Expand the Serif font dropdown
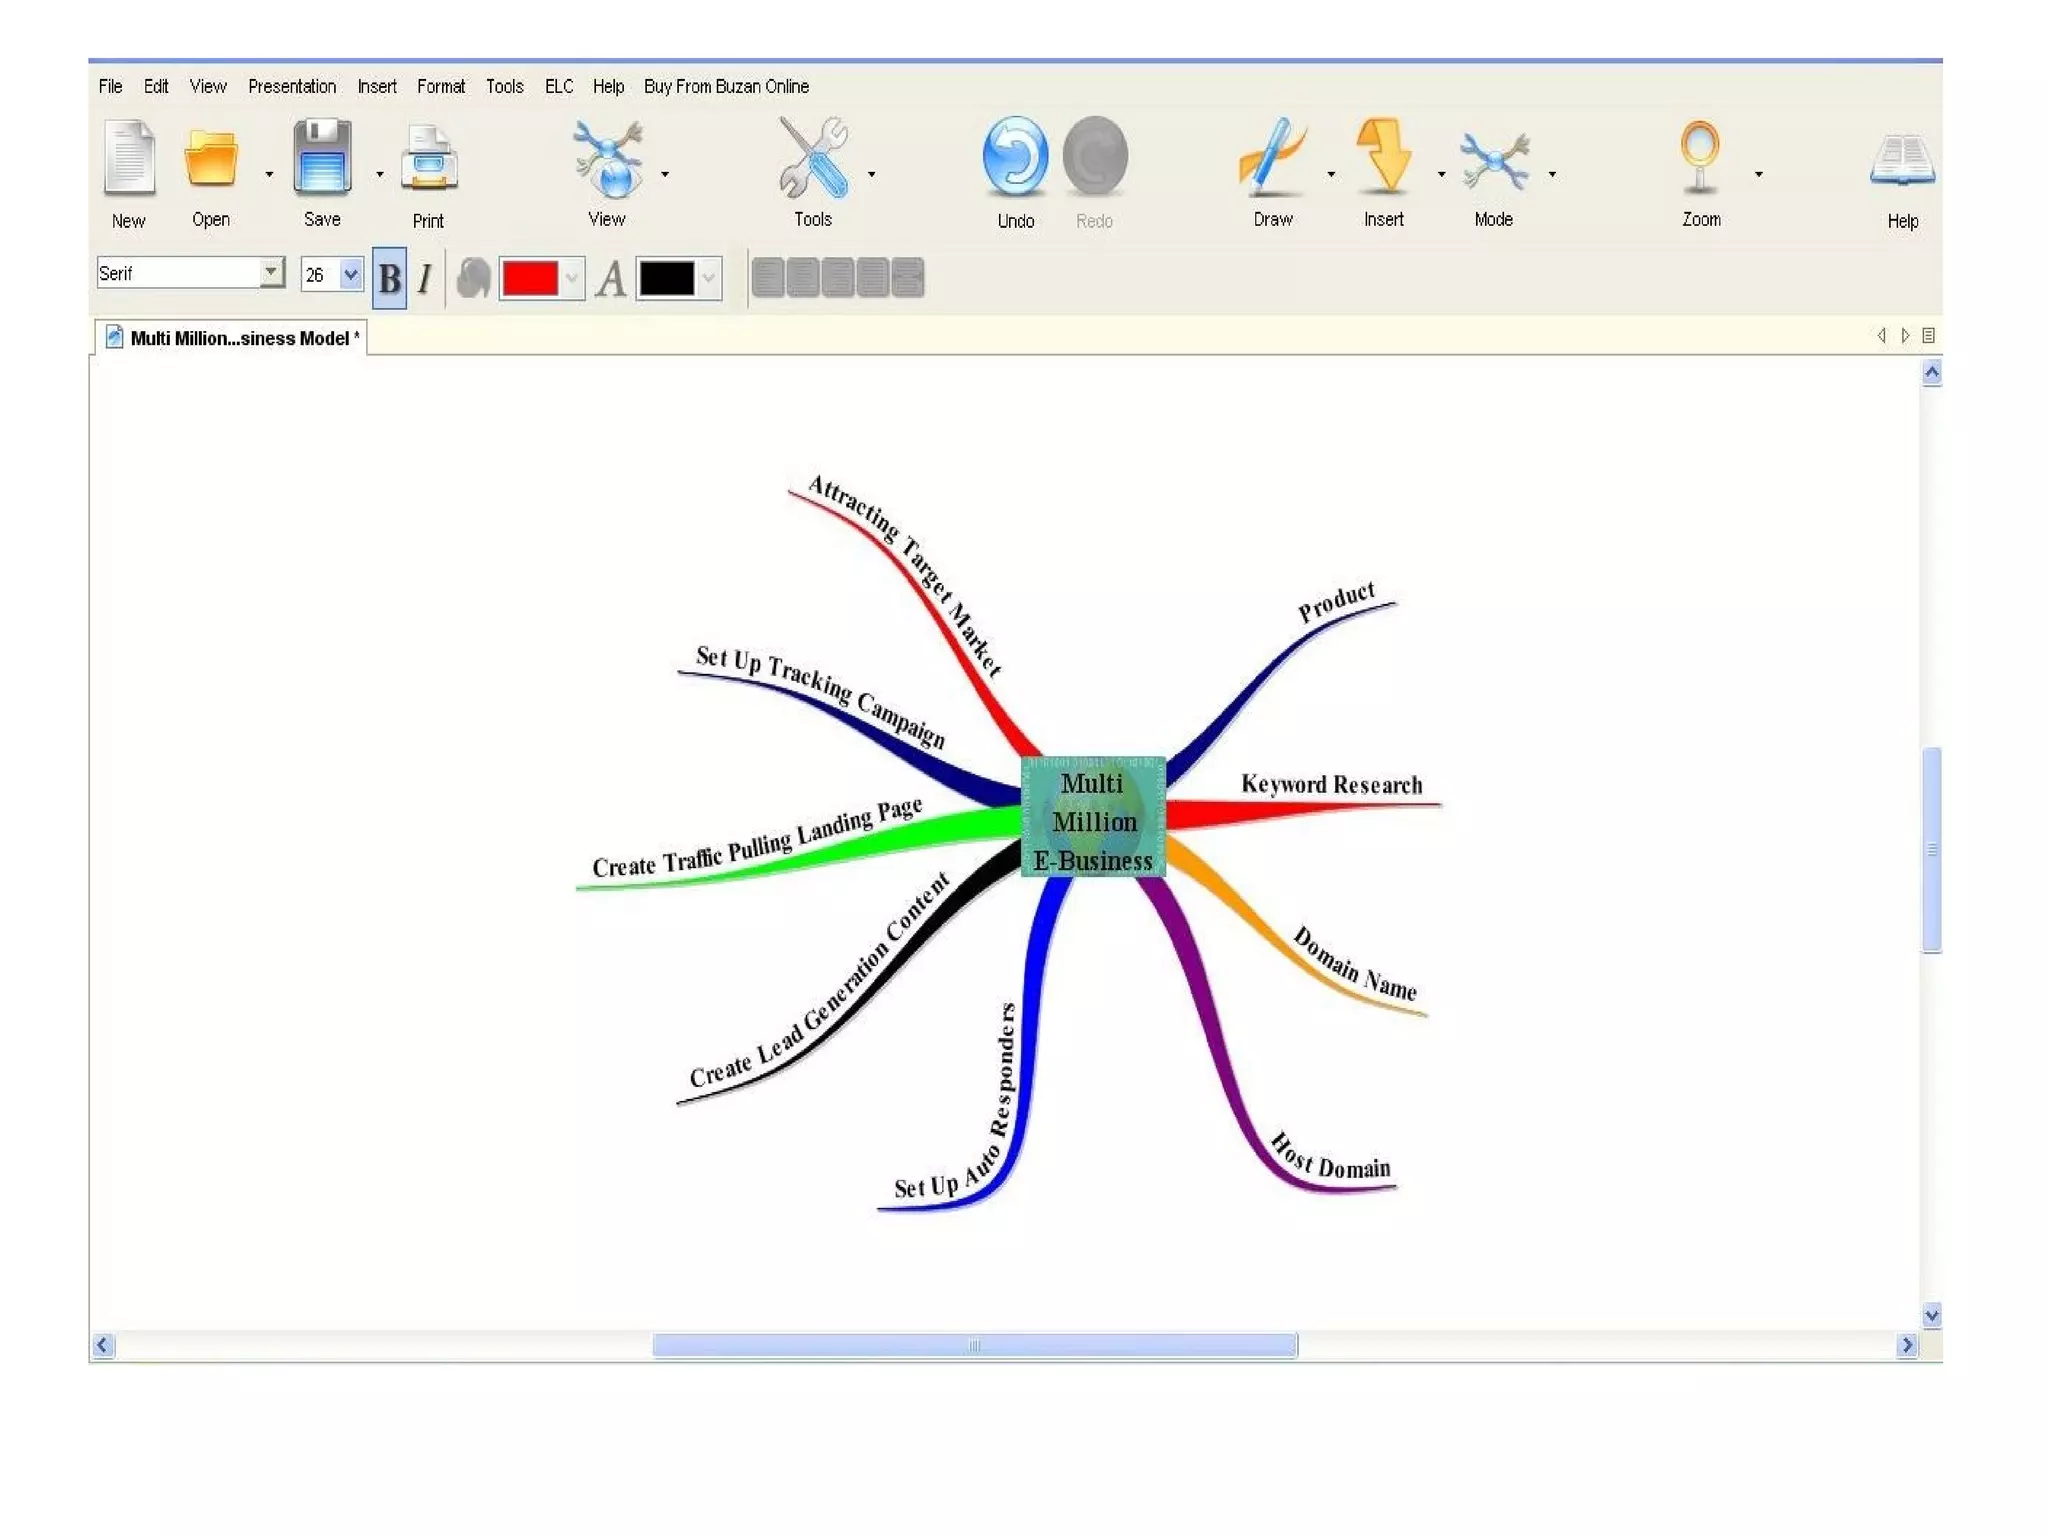 coord(271,272)
